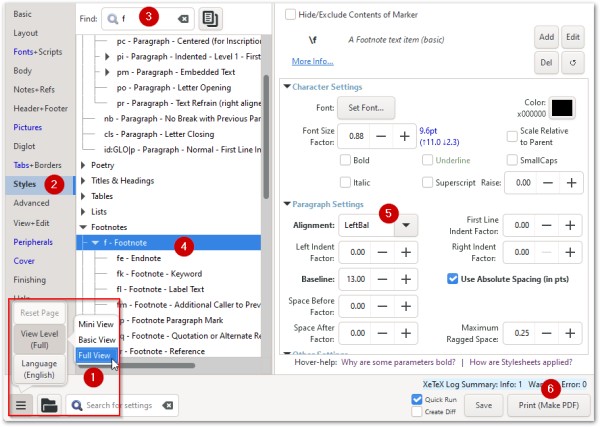Uncheck Use Absolute Spacing (in pts)

(452, 279)
